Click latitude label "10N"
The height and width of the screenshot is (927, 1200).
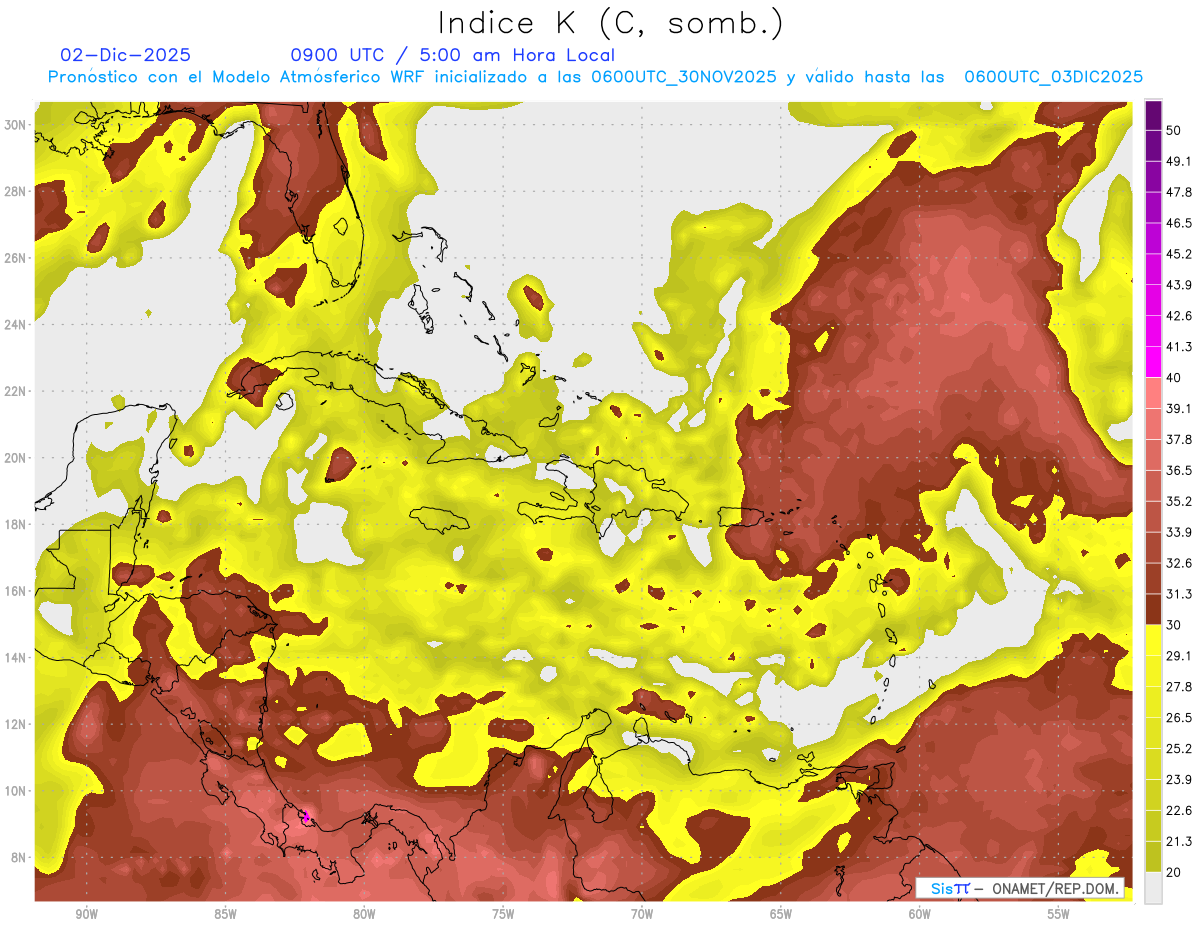(15, 791)
